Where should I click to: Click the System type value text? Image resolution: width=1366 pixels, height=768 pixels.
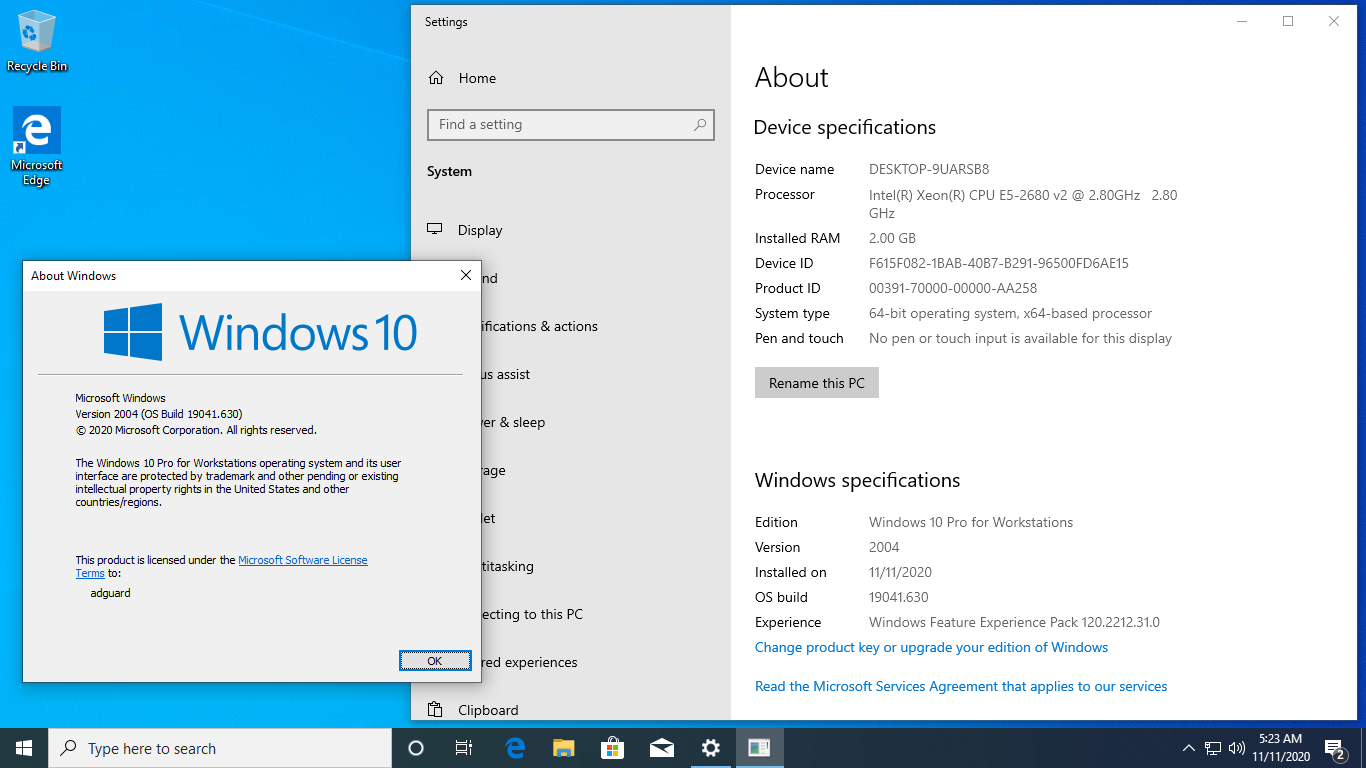[1011, 313]
